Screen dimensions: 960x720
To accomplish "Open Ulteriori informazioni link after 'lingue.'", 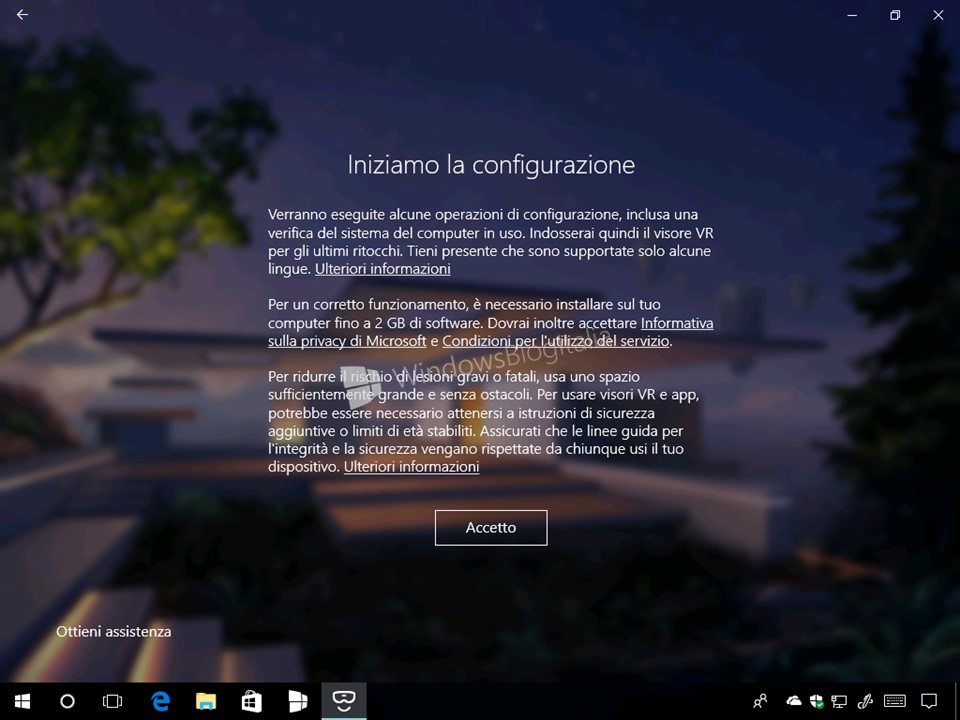I will point(383,269).
